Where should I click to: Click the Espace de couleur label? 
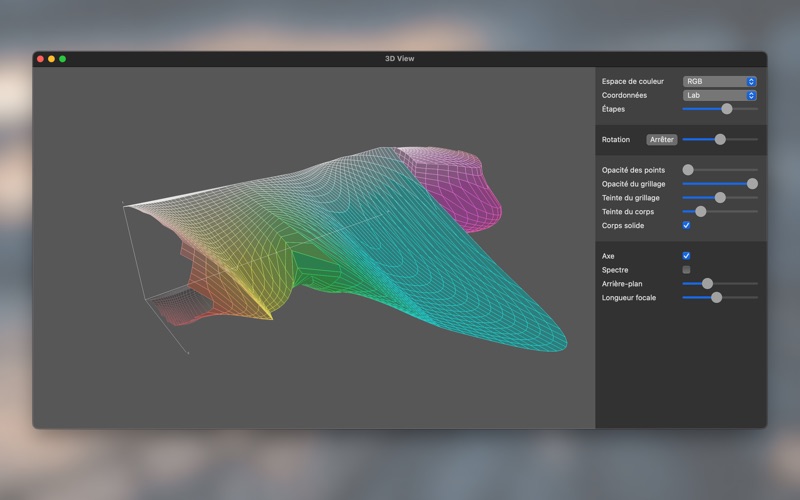(633, 82)
